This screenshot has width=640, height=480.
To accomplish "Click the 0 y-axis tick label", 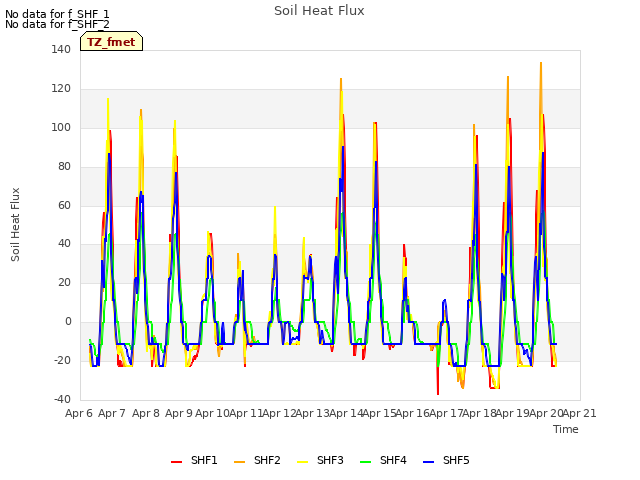I will click(x=68, y=322).
